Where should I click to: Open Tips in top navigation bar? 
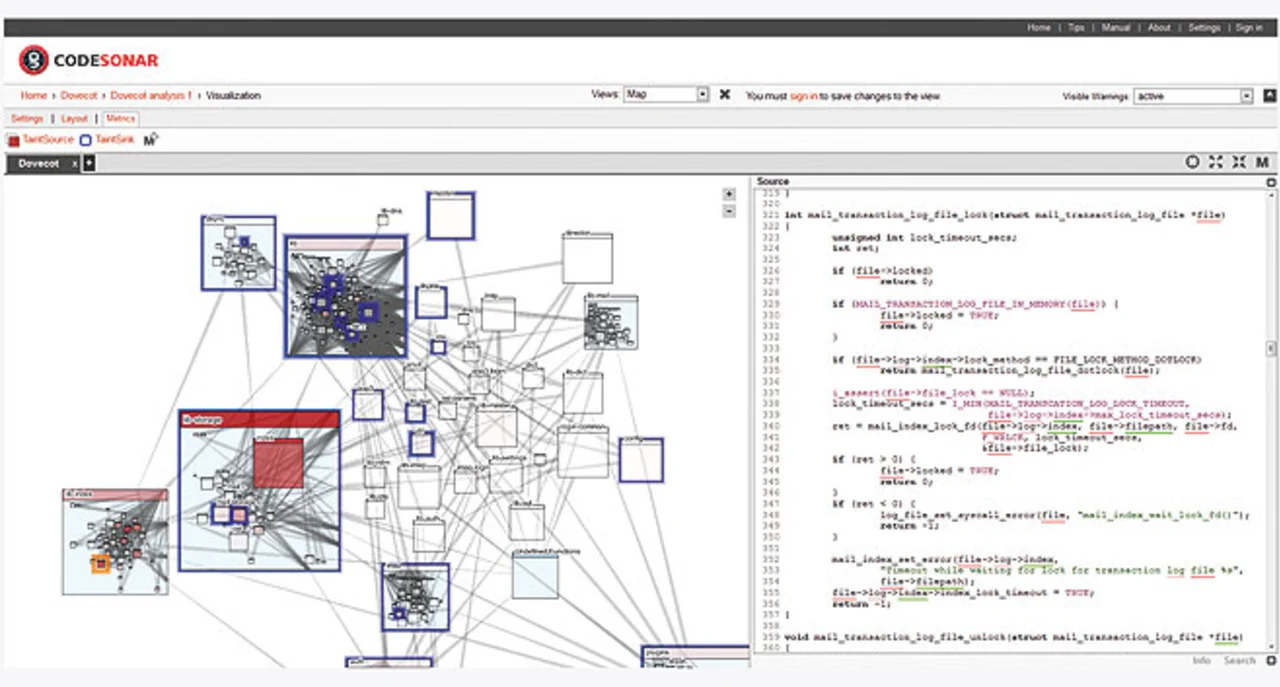[1076, 28]
